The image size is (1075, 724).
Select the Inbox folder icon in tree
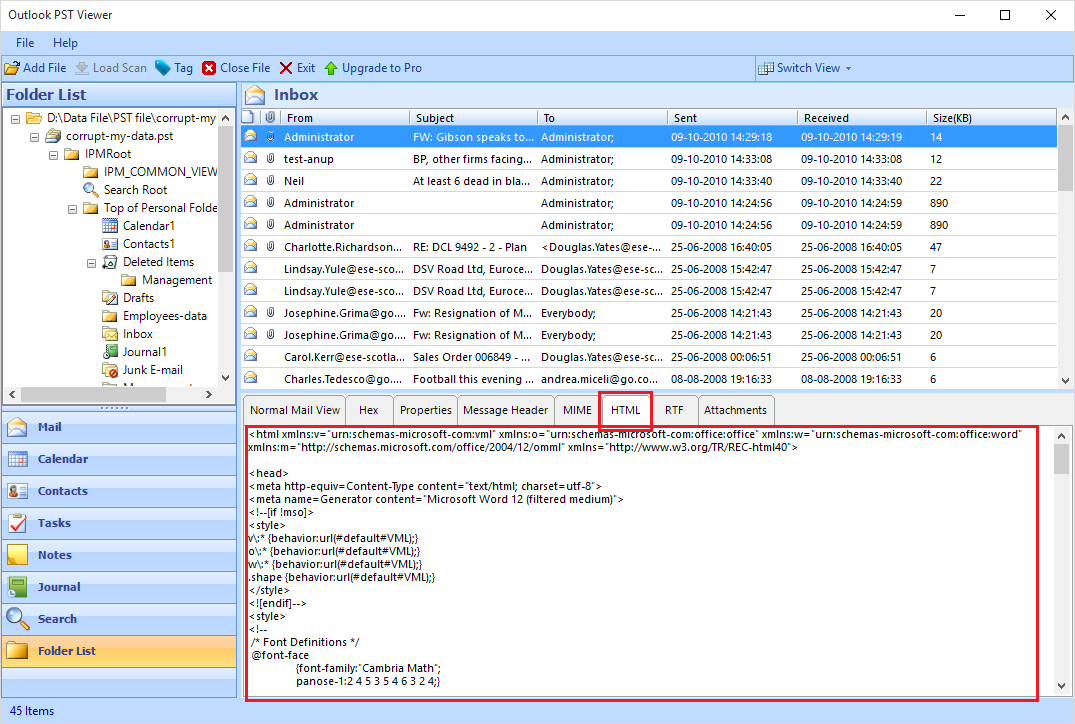[110, 334]
